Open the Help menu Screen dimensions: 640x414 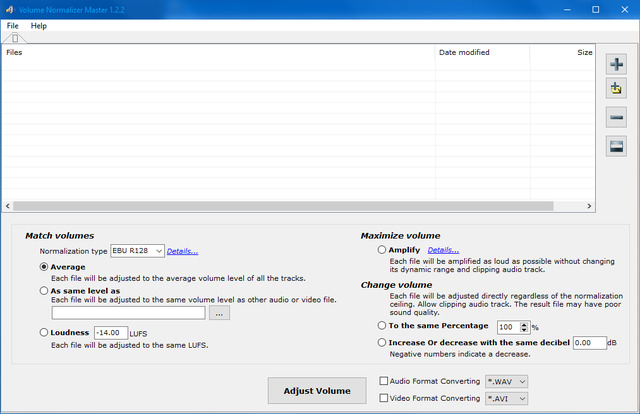(38, 25)
